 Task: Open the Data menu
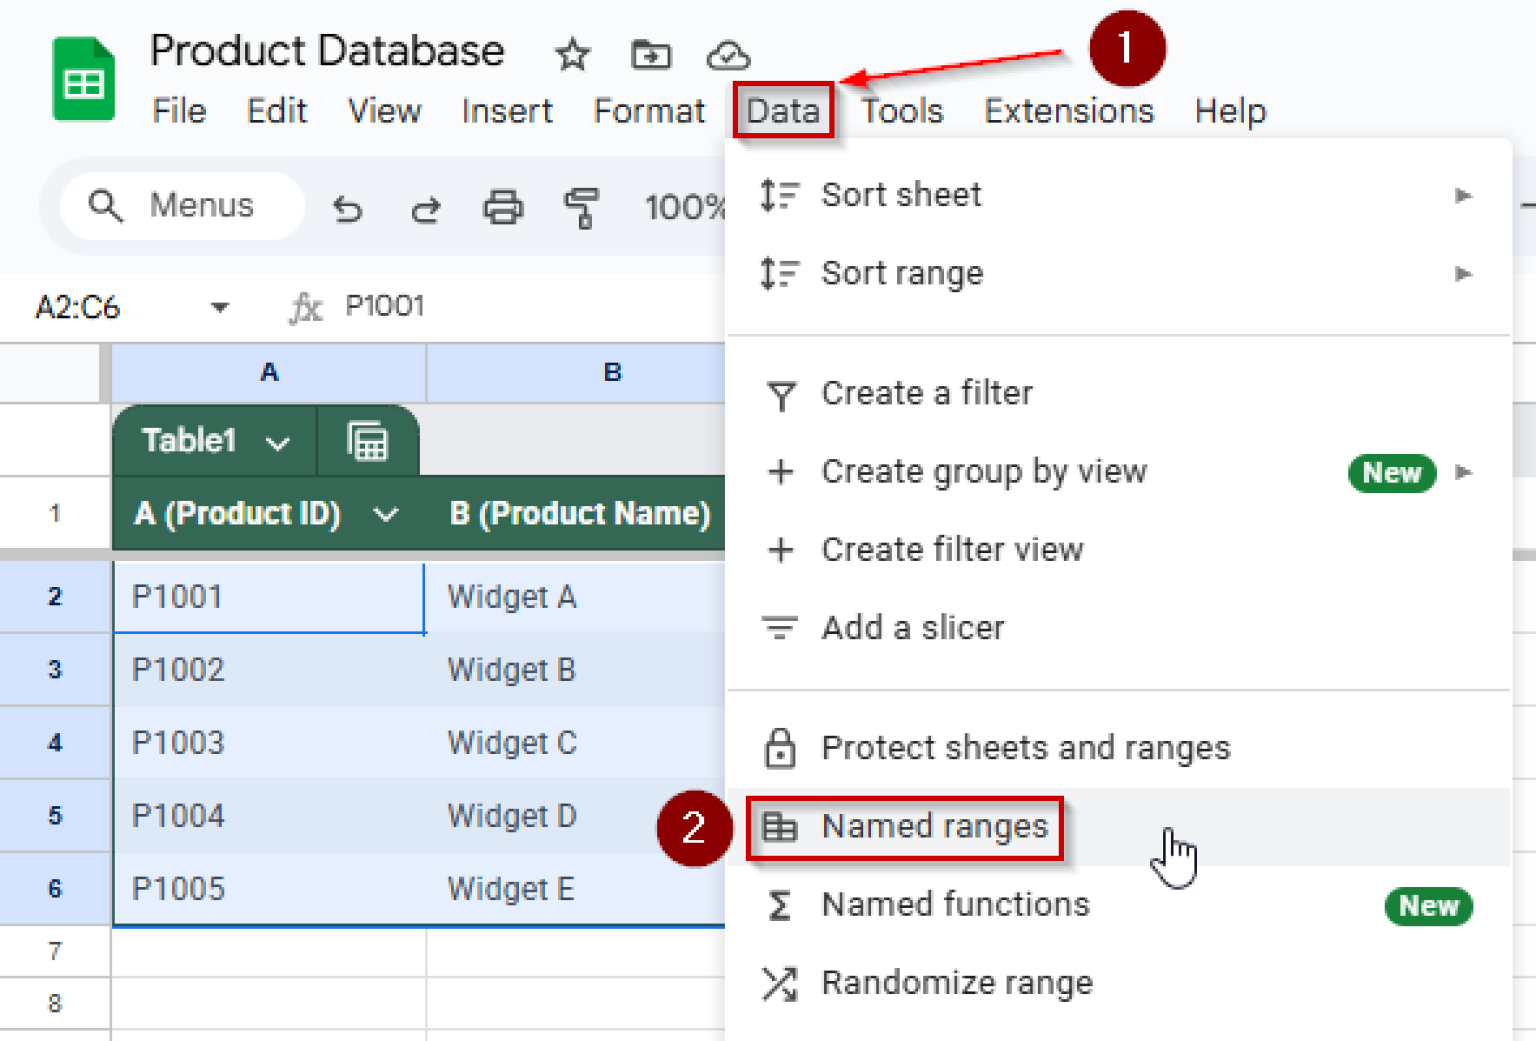pyautogui.click(x=783, y=111)
